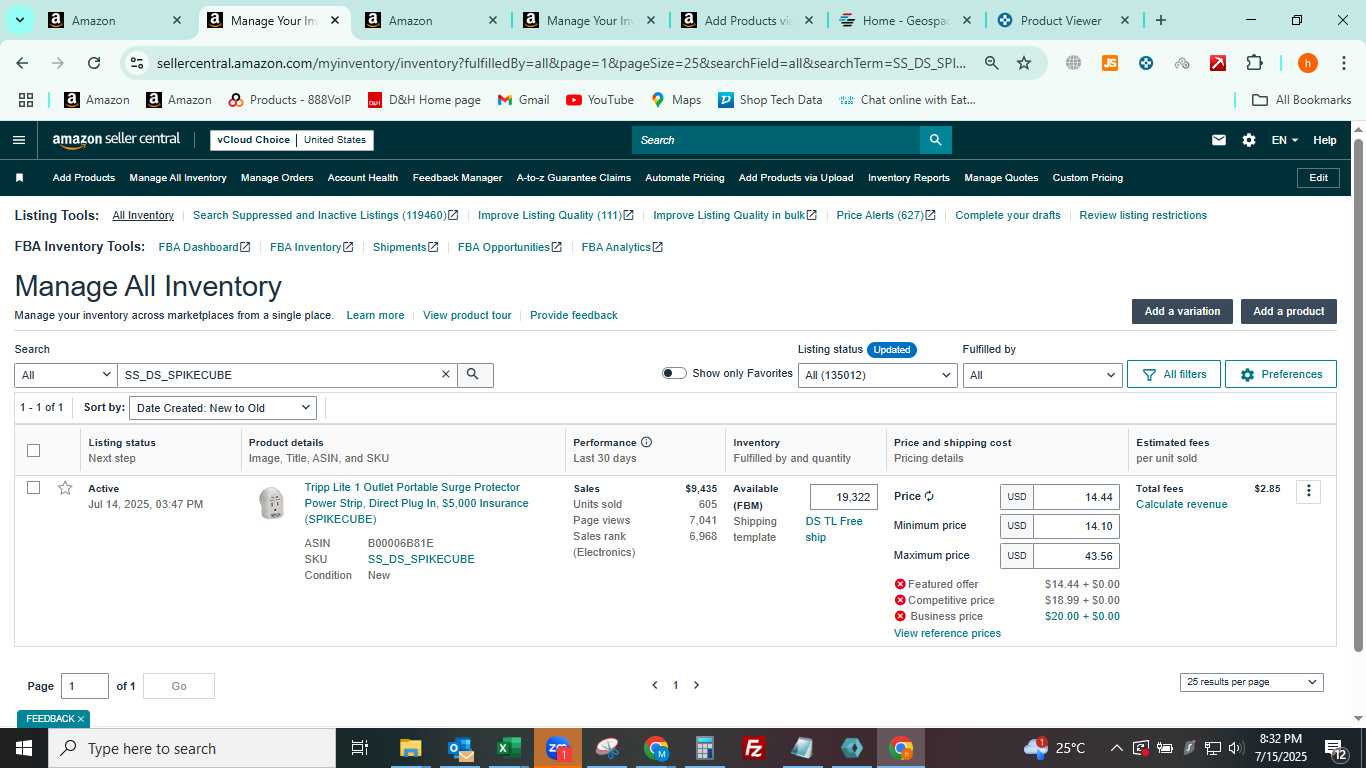The height and width of the screenshot is (768, 1366).
Task: Click the Performance info icon
Action: point(646,442)
